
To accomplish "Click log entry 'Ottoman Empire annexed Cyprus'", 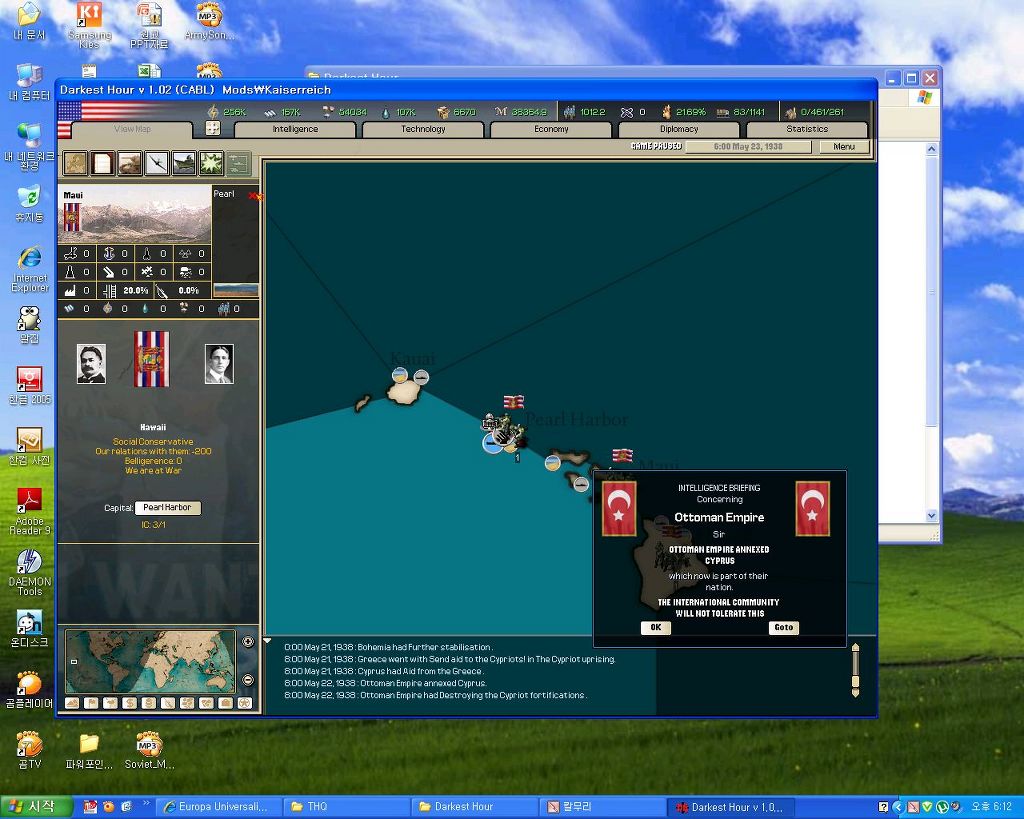I will pyautogui.click(x=385, y=683).
